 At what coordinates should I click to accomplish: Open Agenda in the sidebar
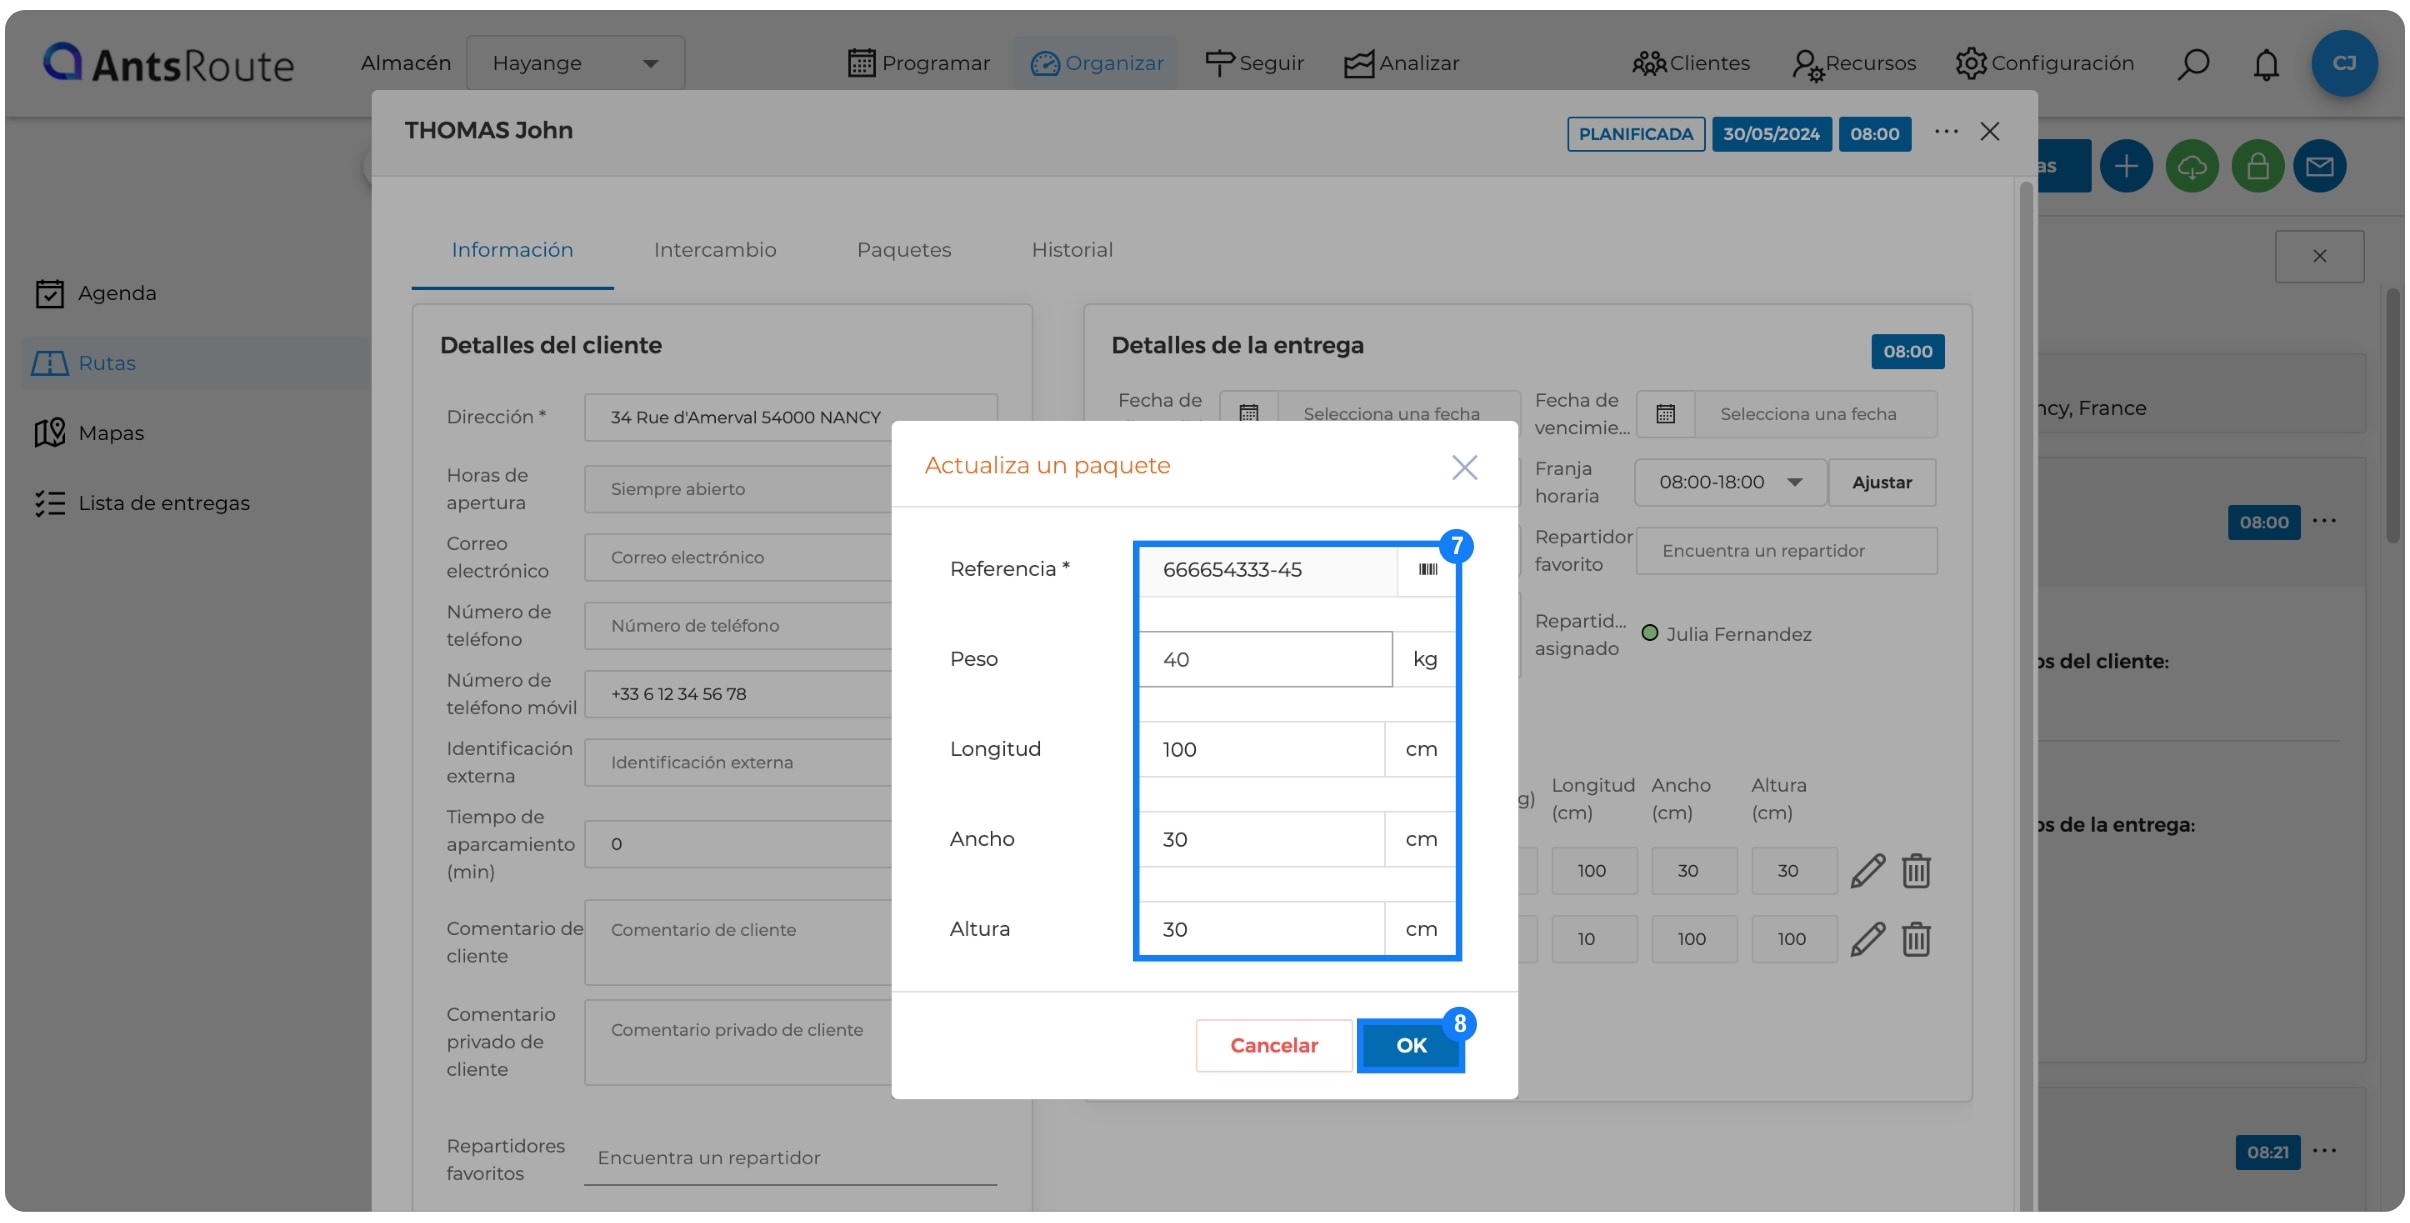pyautogui.click(x=96, y=293)
